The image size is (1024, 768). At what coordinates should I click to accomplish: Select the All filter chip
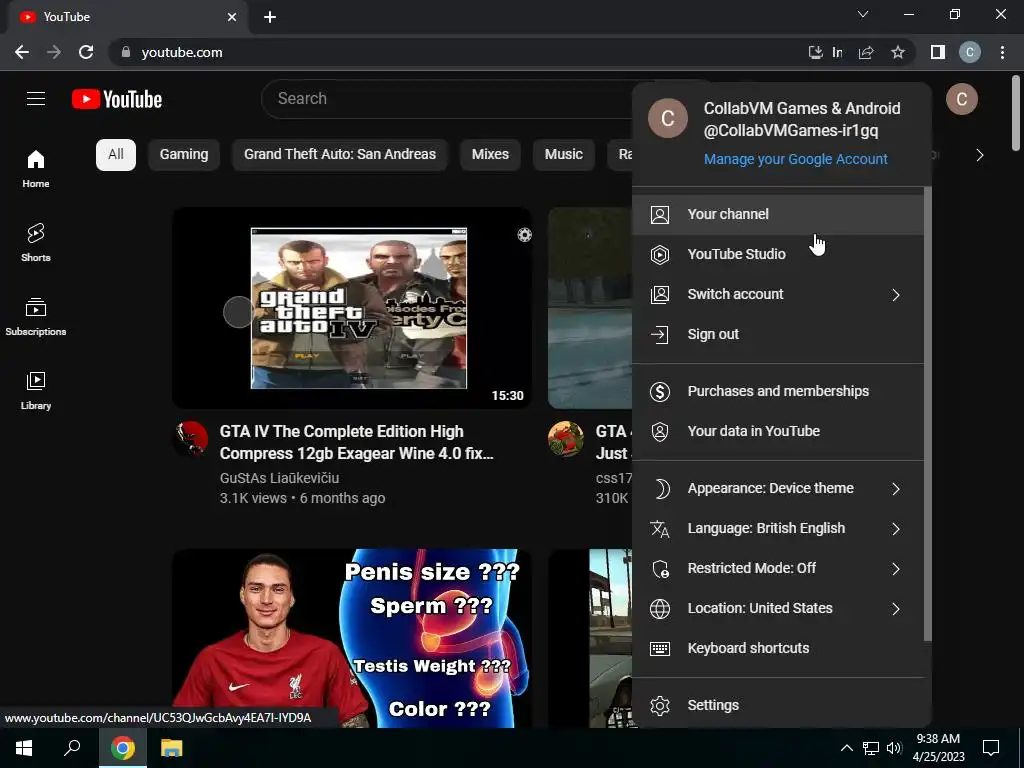[x=116, y=155]
